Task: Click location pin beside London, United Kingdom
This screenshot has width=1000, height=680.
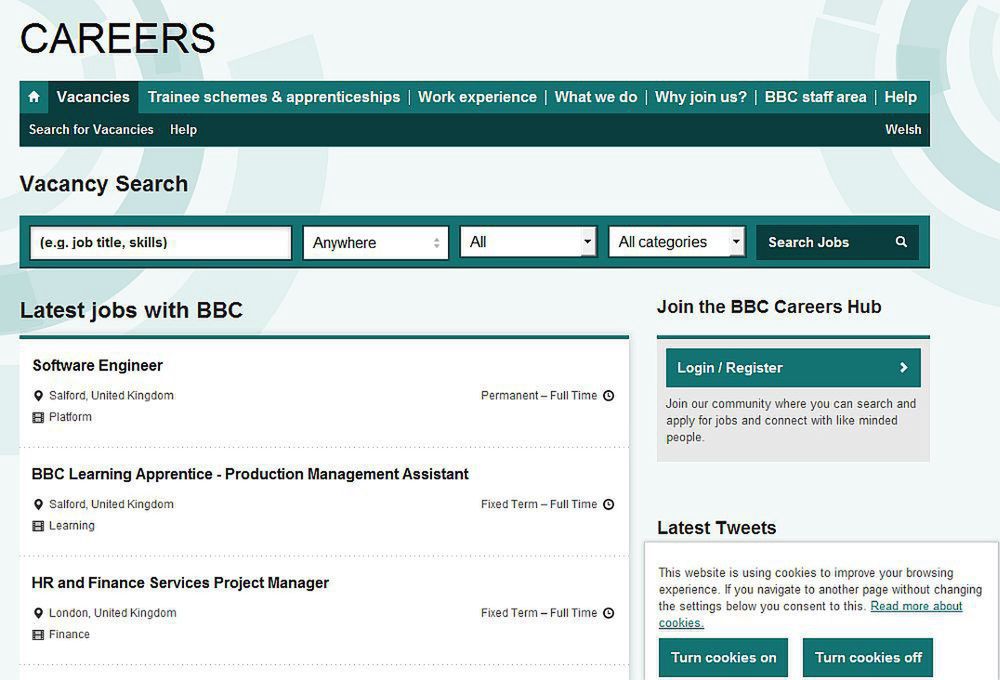Action: click(38, 613)
